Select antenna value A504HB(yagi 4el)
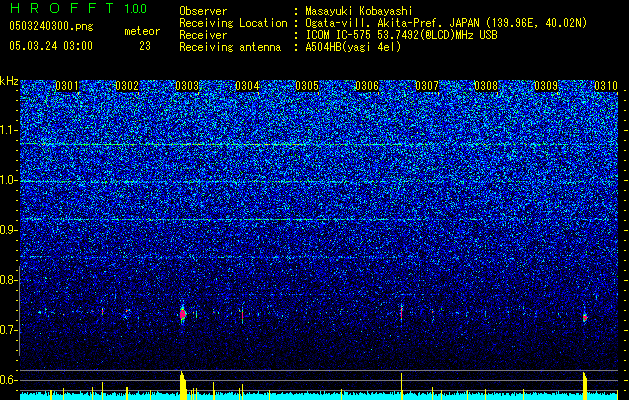The width and height of the screenshot is (629, 400). pos(353,47)
